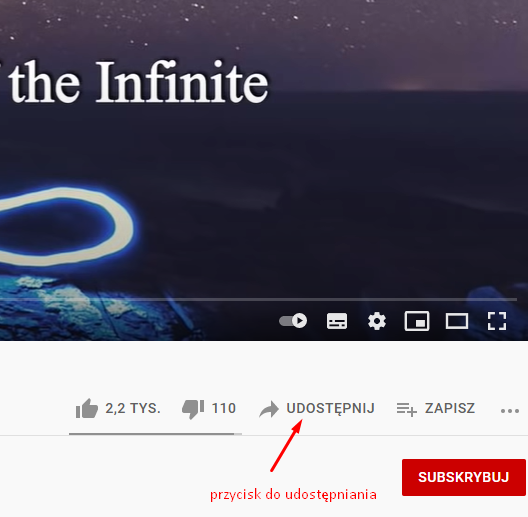Click the like-to-dislike ratio bar

155,434
